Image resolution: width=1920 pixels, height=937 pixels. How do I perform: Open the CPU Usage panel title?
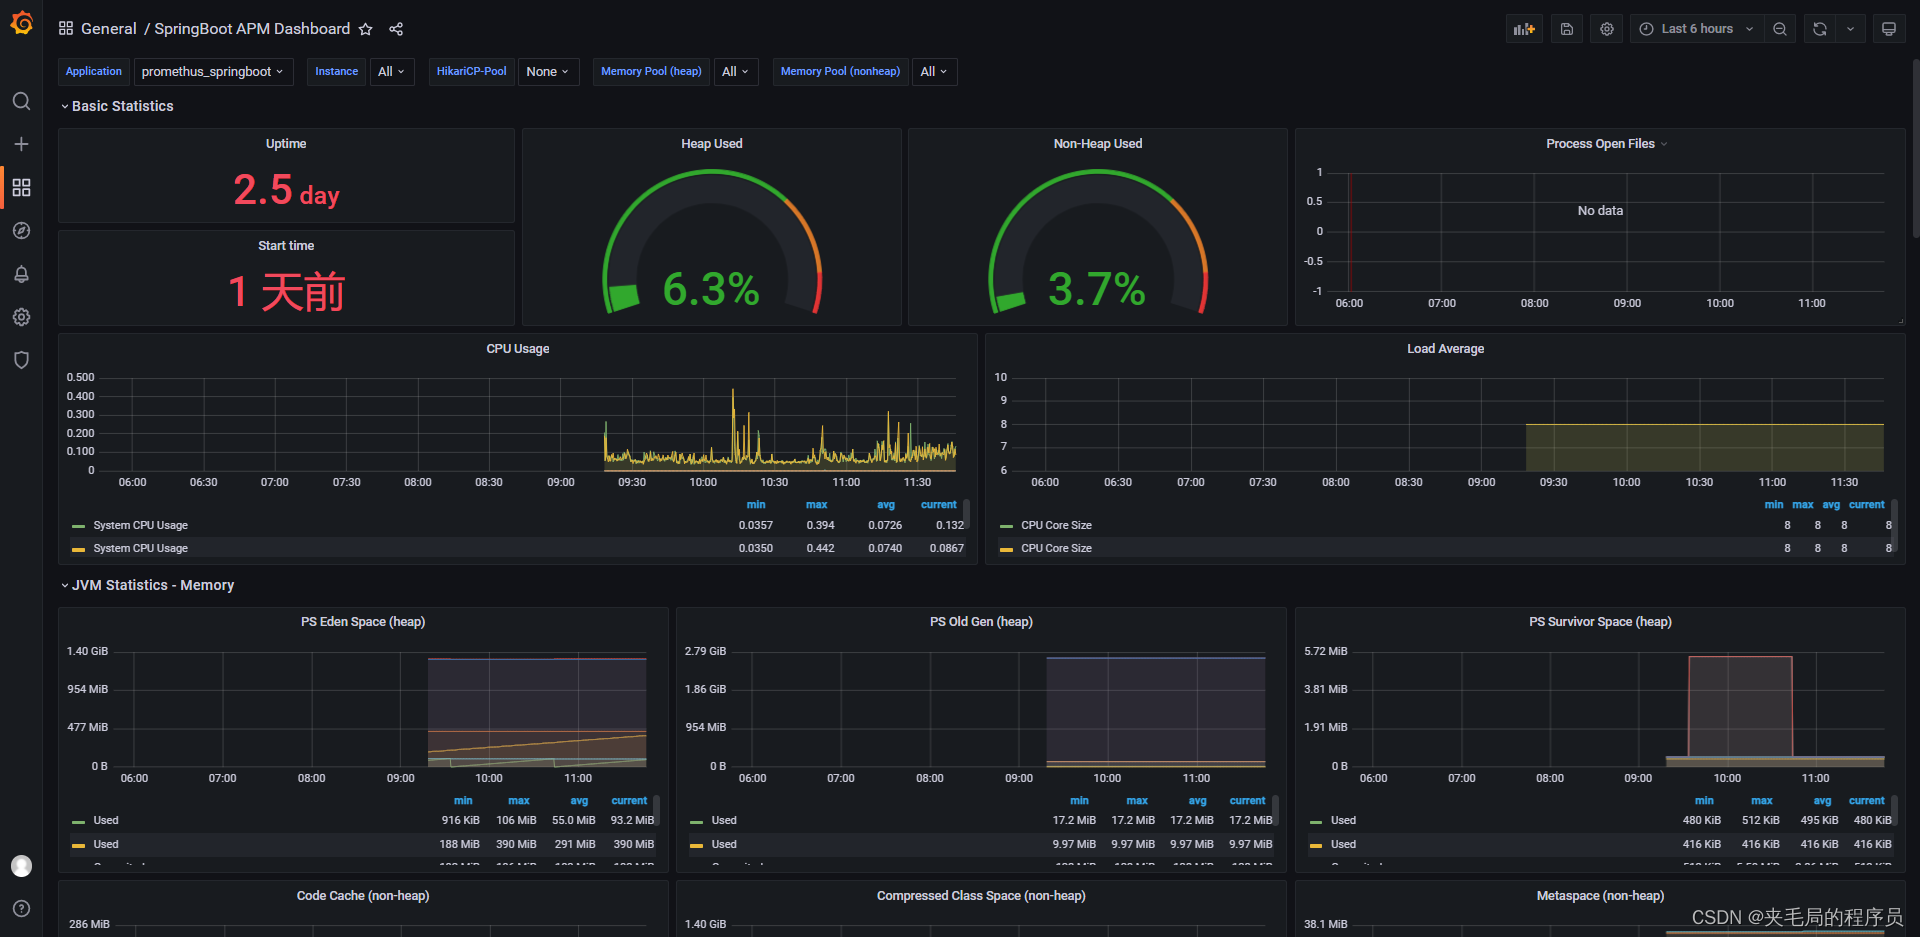click(x=518, y=349)
